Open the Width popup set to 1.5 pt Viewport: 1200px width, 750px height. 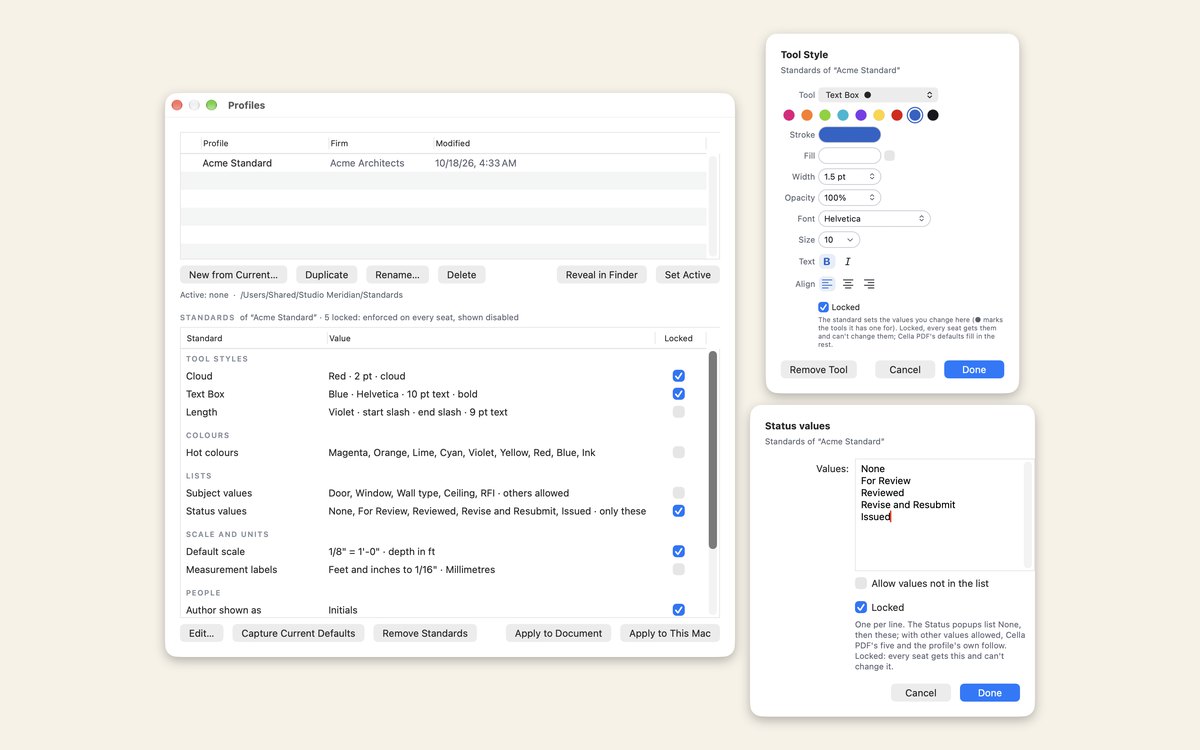coord(850,177)
